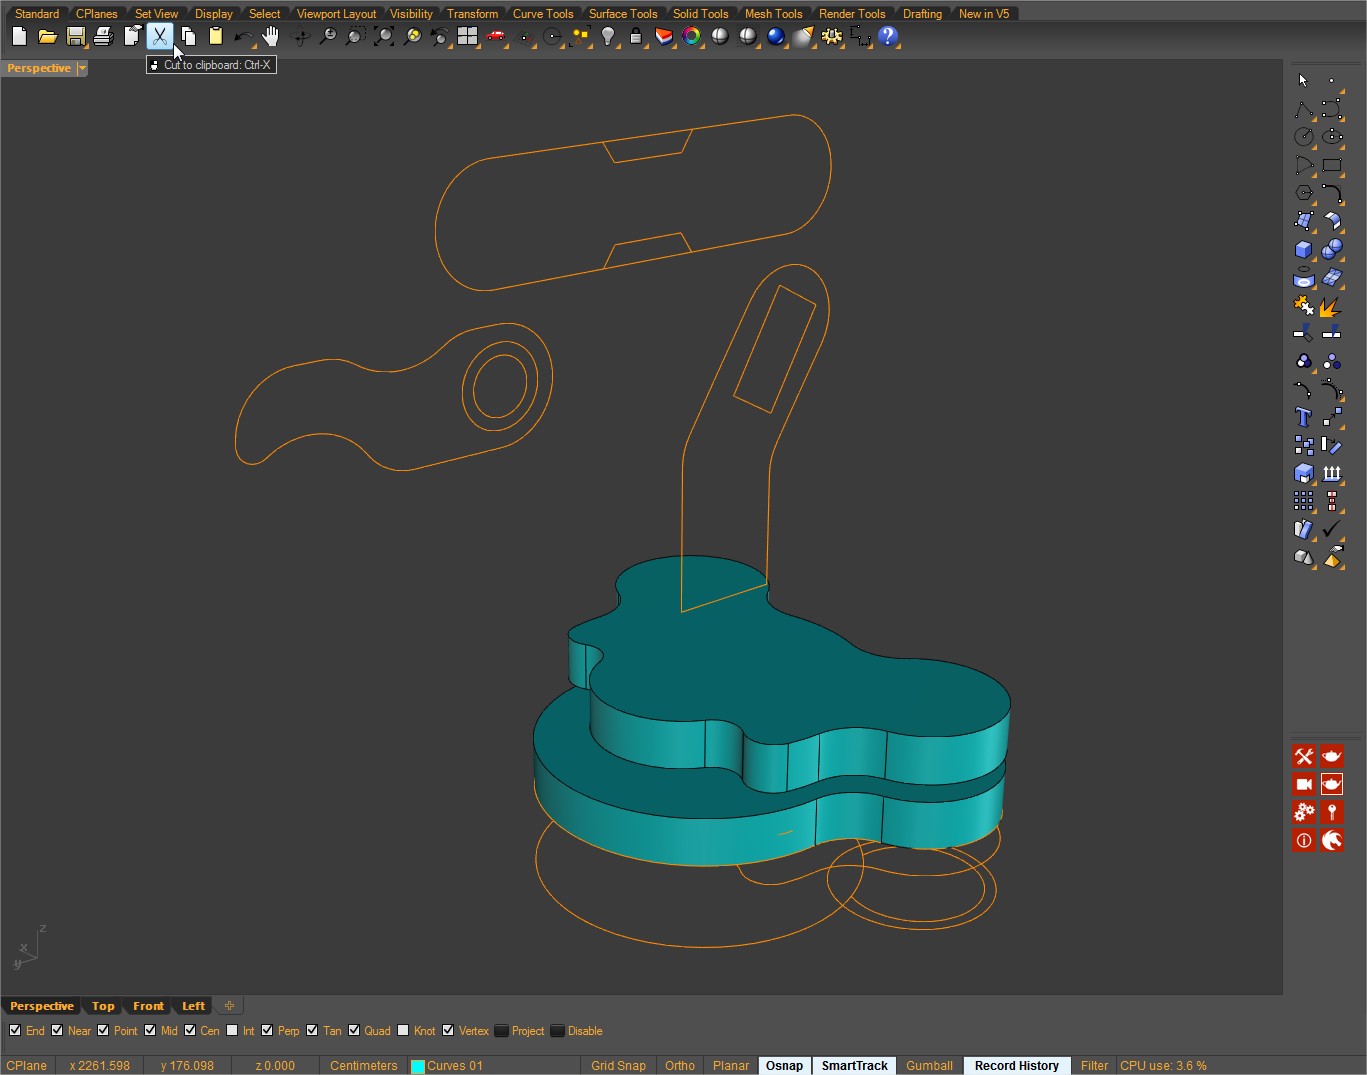Switch to the CPlanes toolbar tab

(x=97, y=14)
